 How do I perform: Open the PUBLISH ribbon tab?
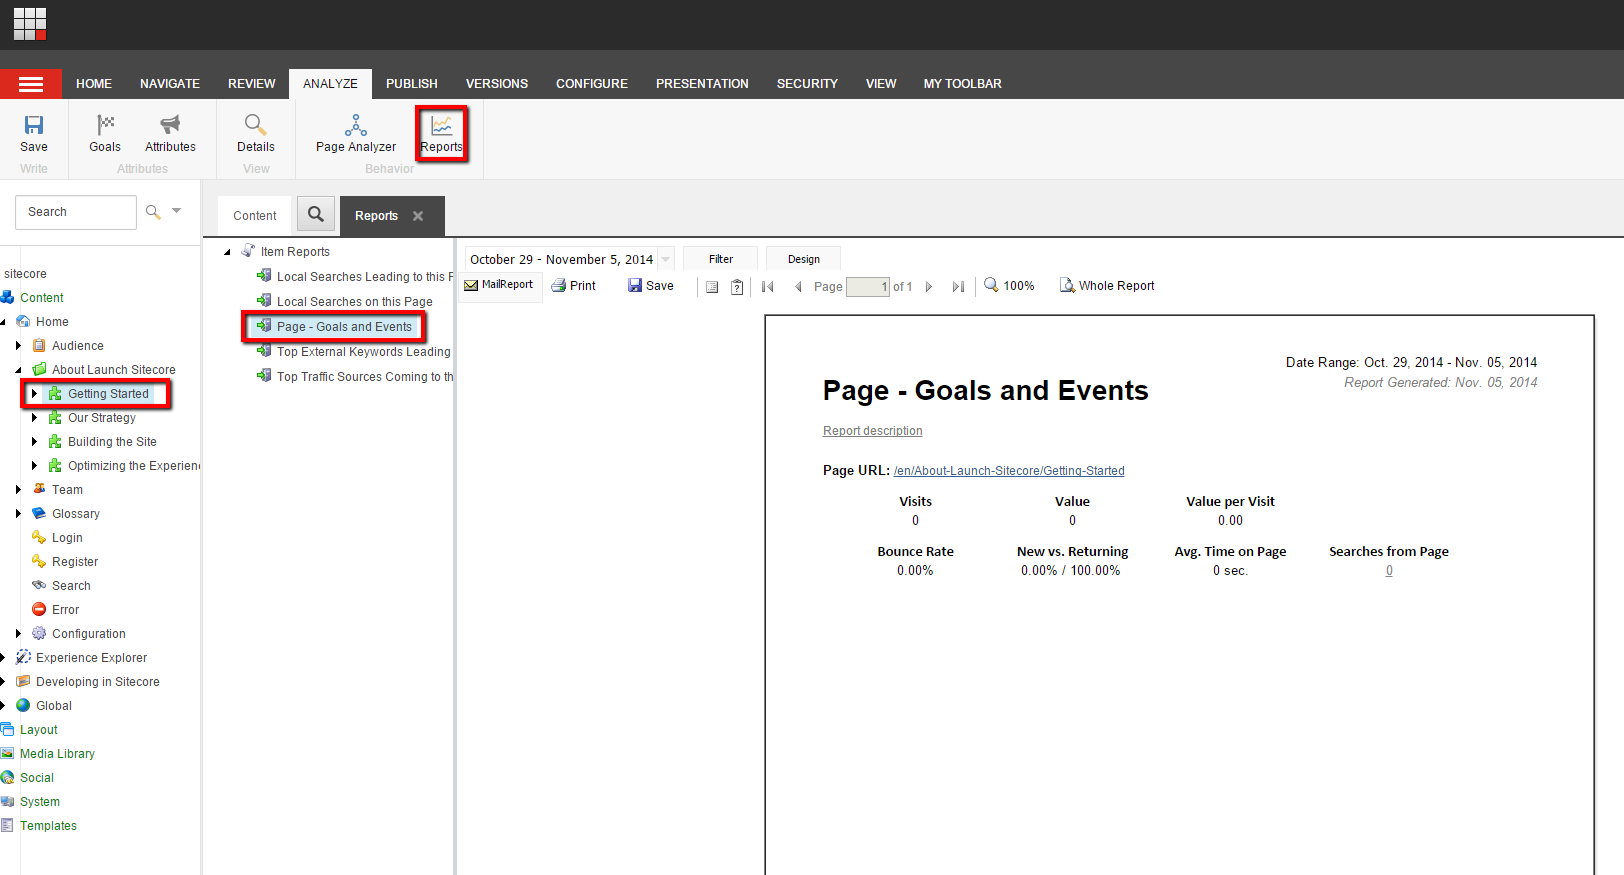coord(412,84)
